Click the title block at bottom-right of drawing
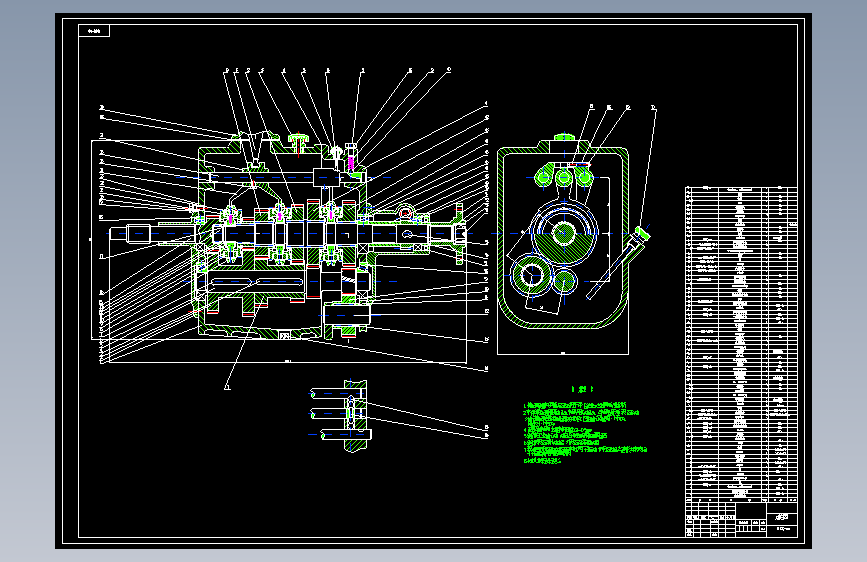 [x=741, y=519]
